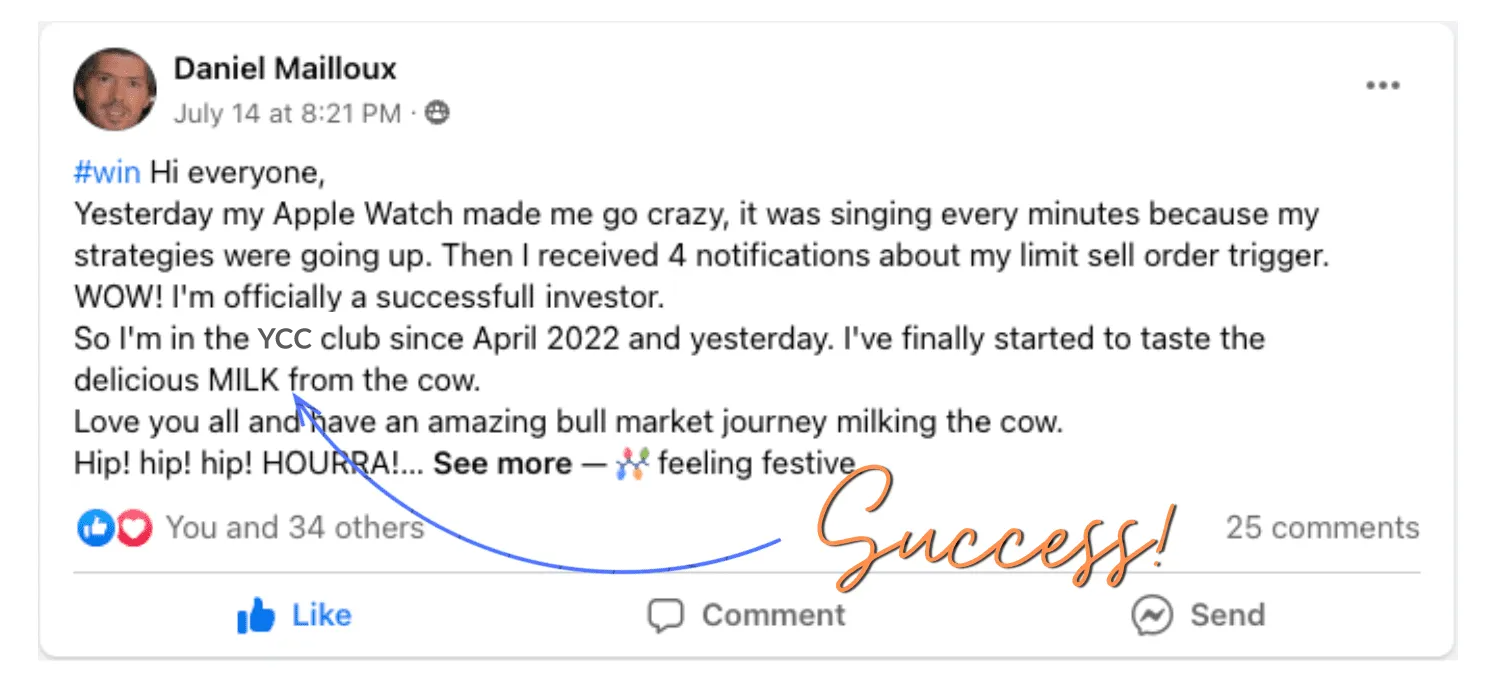Expand the post with See more
This screenshot has height=676, width=1488.
(502, 464)
